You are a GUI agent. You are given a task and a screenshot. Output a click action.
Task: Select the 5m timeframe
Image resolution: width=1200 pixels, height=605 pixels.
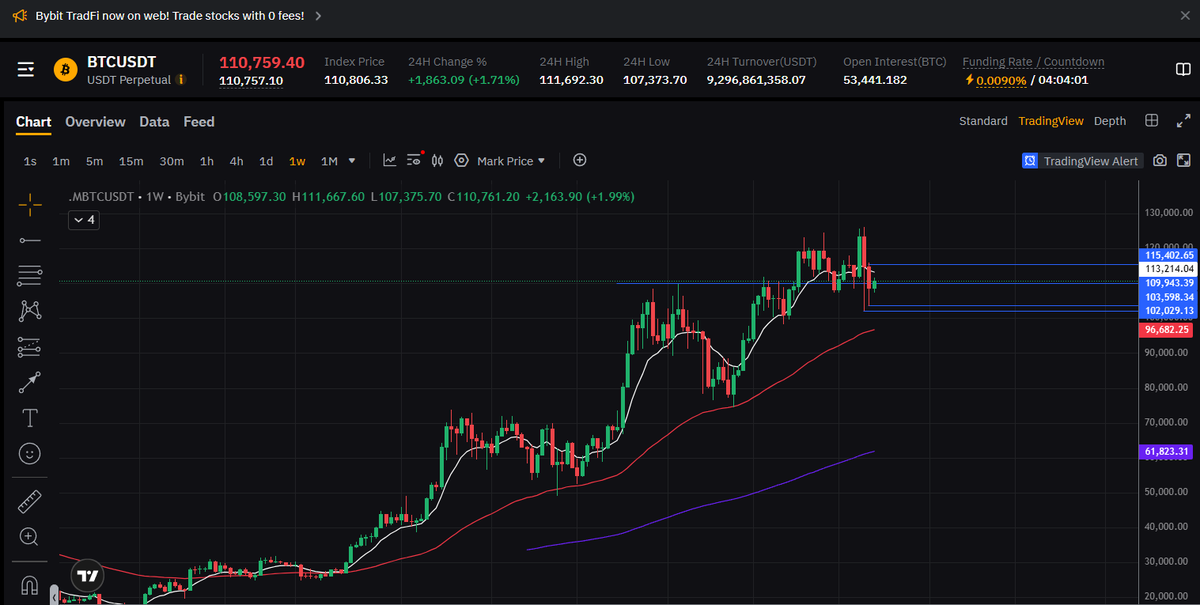94,161
